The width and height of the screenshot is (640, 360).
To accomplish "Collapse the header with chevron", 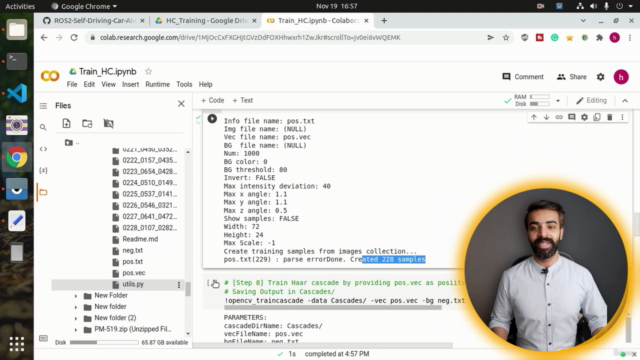I will (x=625, y=101).
